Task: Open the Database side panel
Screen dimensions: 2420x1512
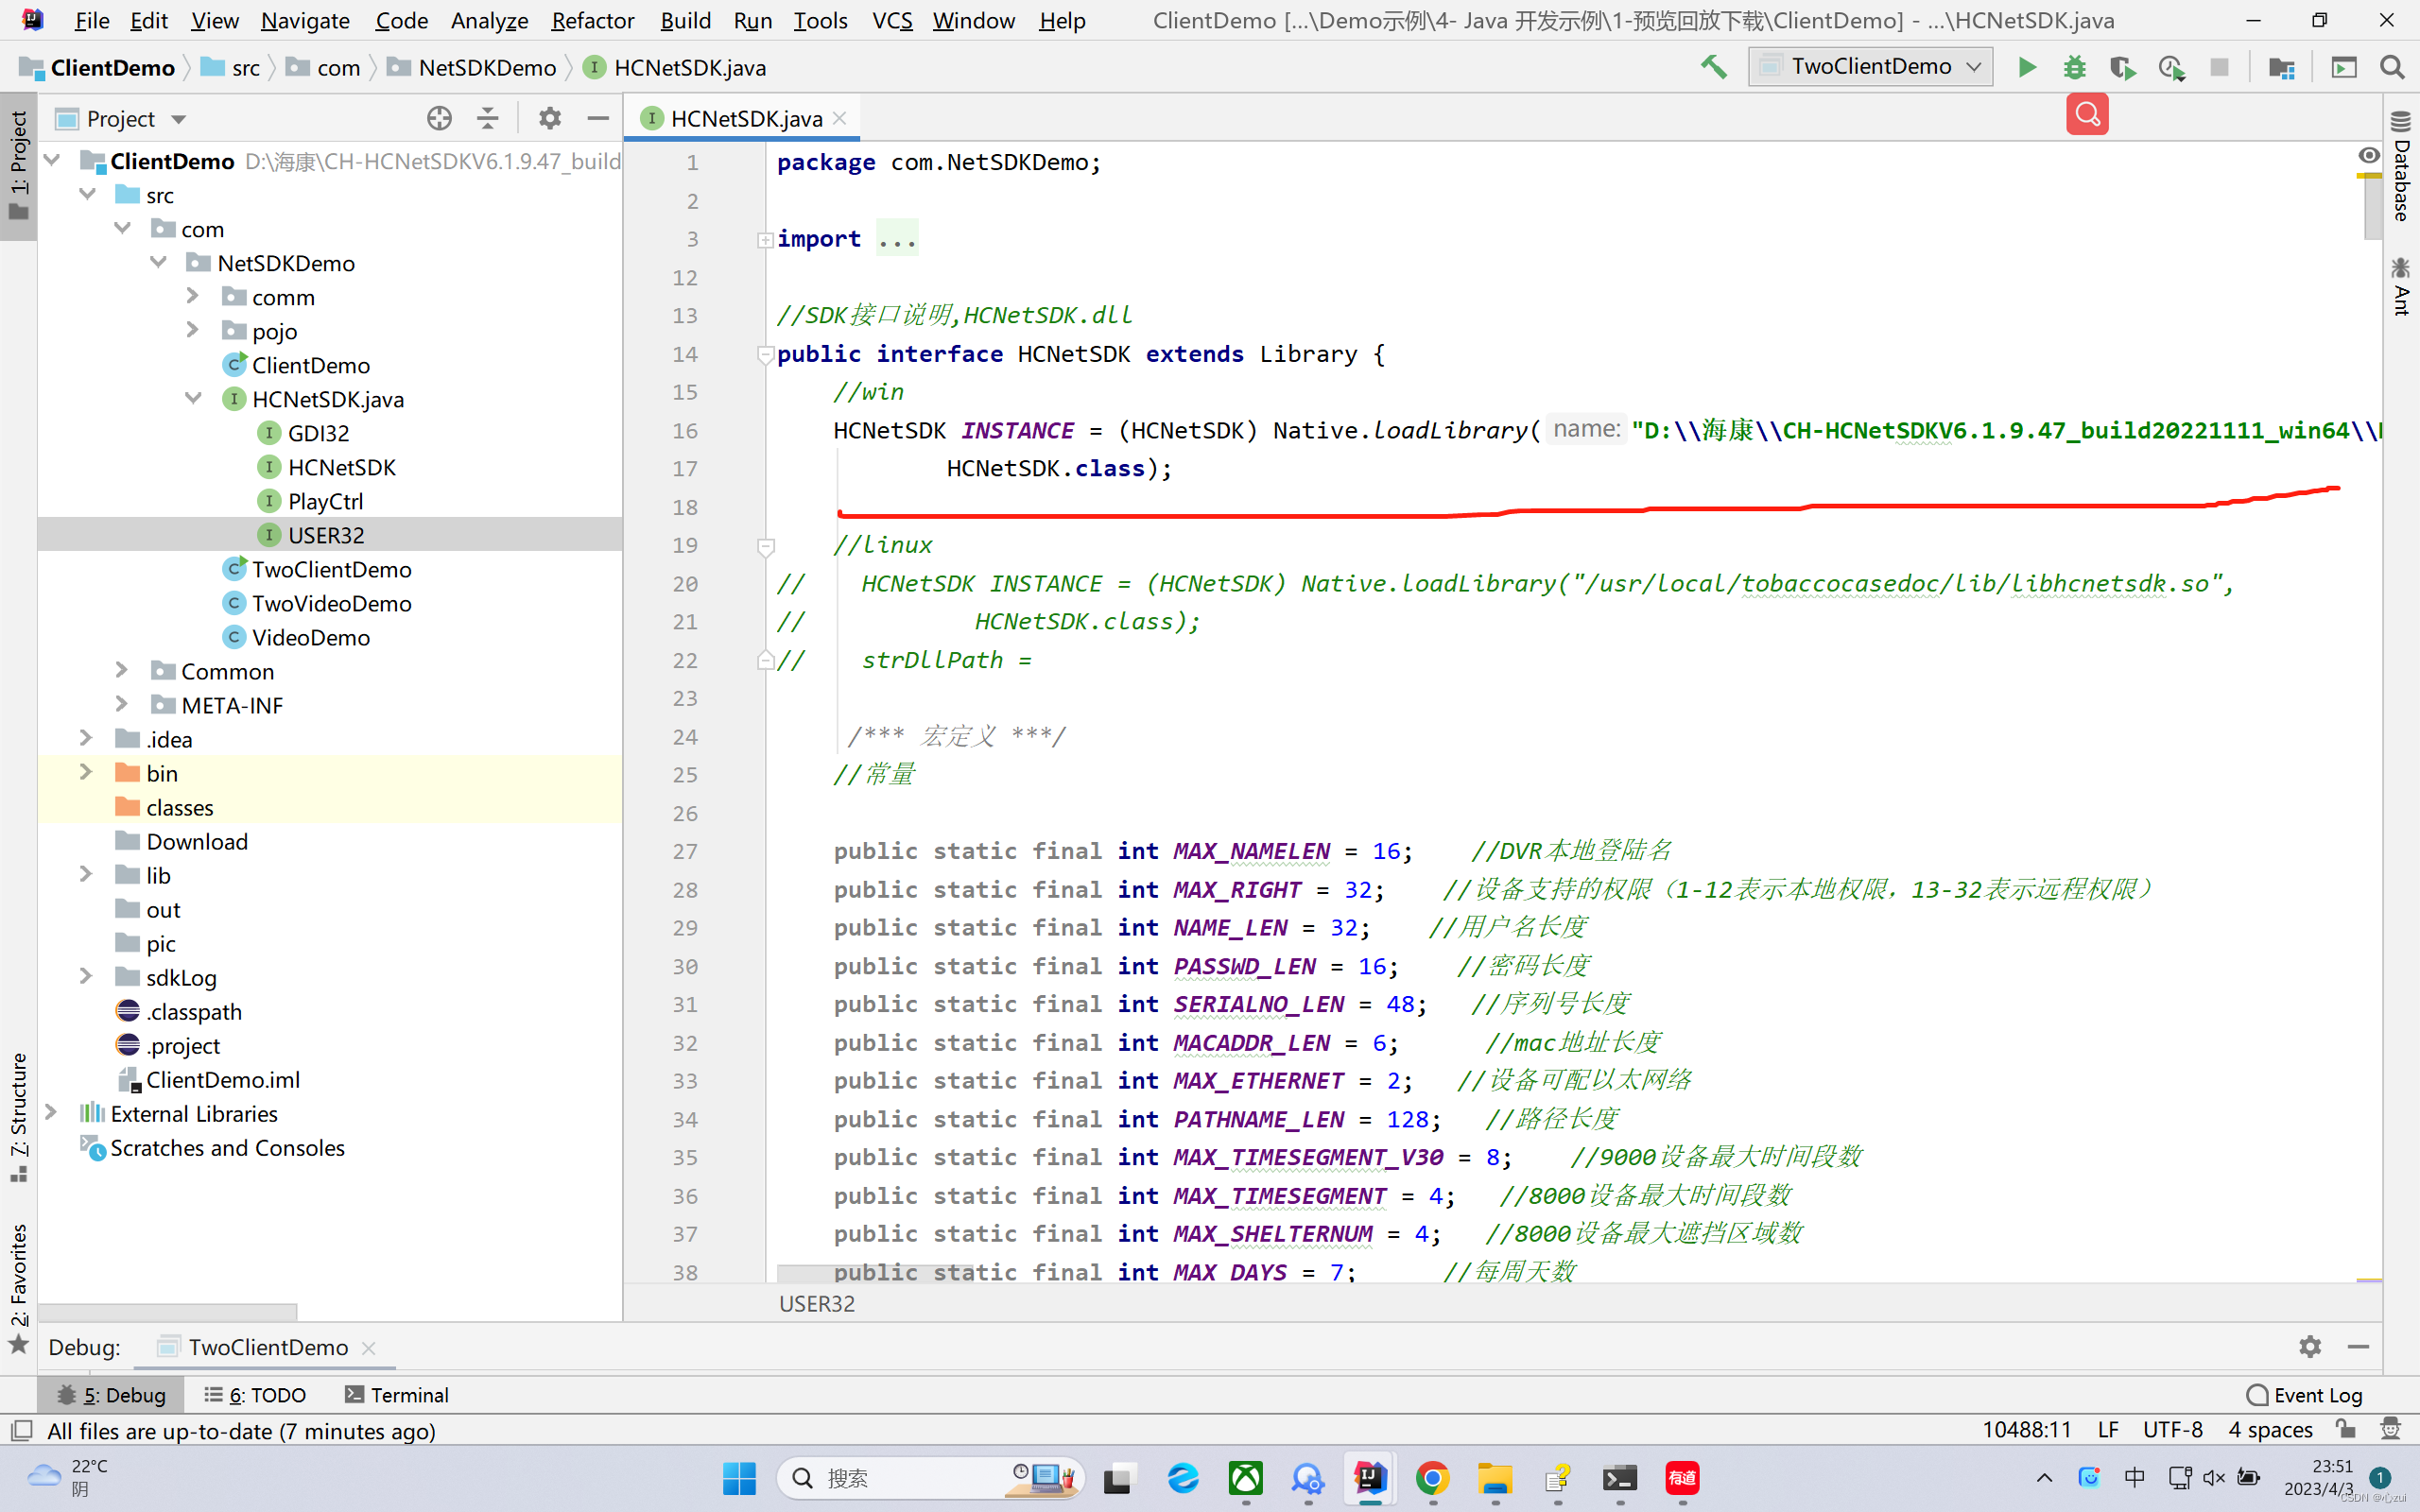Action: point(2401,166)
